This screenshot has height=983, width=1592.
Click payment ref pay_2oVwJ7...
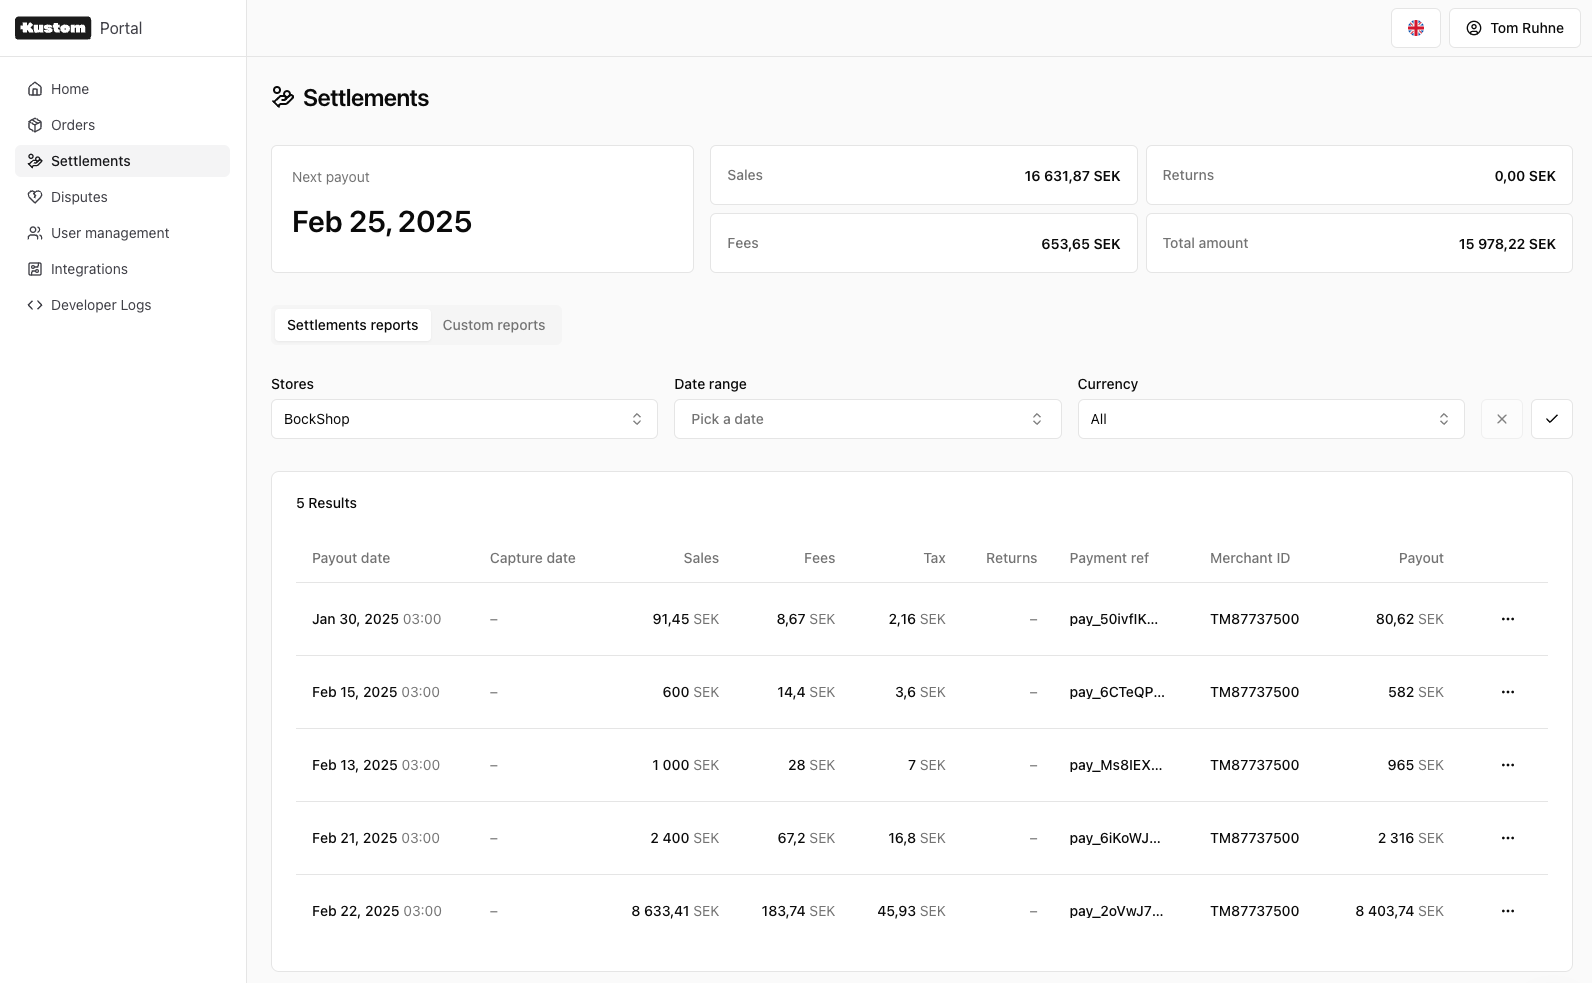pyautogui.click(x=1116, y=911)
